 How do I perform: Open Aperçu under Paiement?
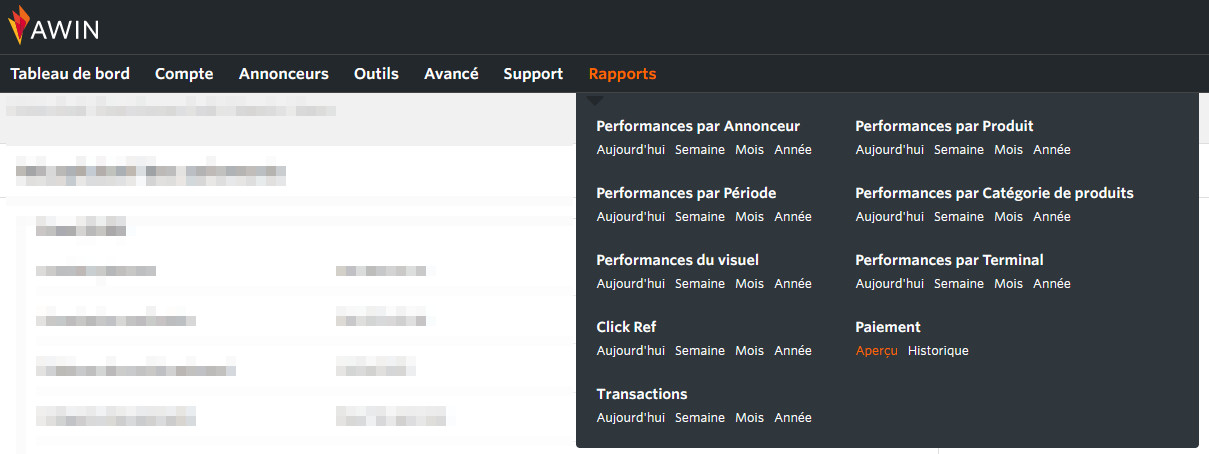point(877,351)
